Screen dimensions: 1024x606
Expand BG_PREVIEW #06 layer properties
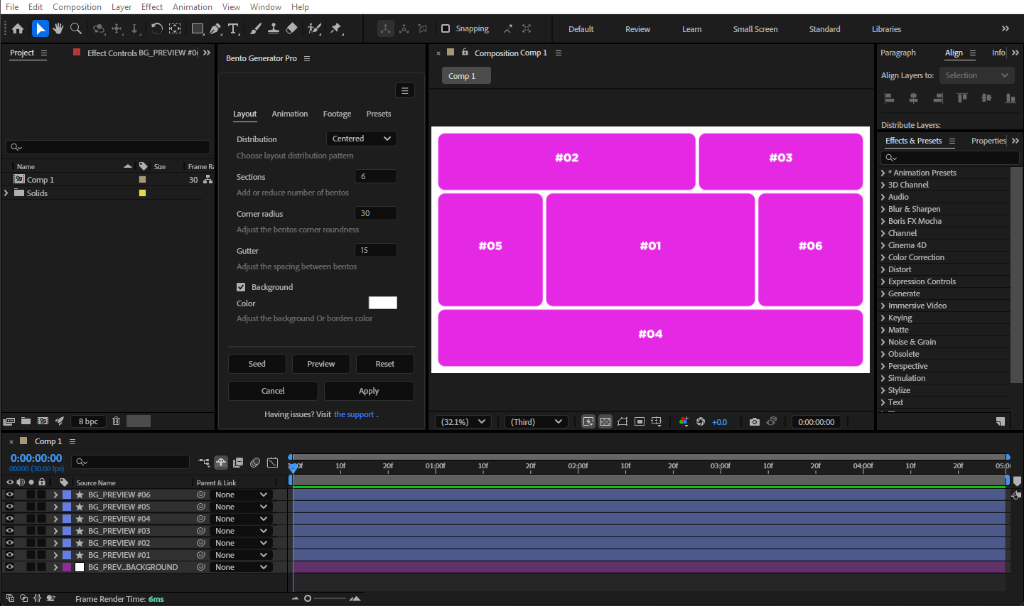pyautogui.click(x=56, y=495)
